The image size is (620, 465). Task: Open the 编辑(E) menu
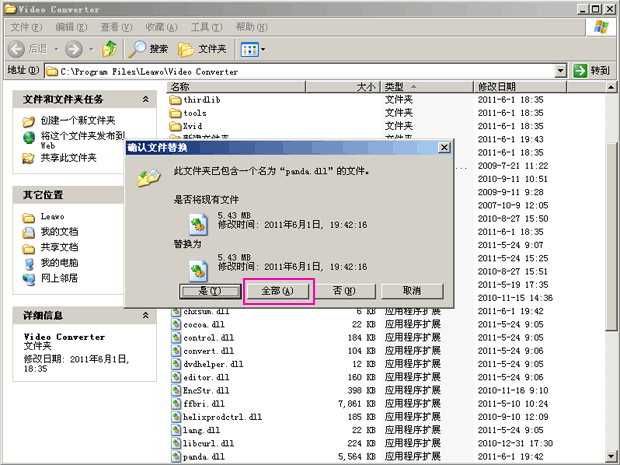pyautogui.click(x=71, y=27)
